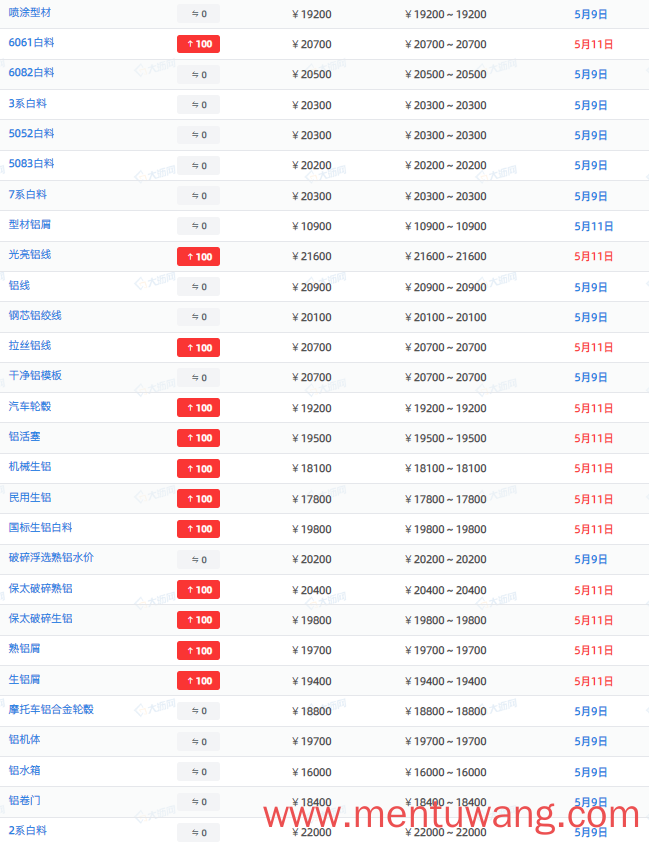
Task: Open the 6061白料 product link
Action: tap(31, 43)
